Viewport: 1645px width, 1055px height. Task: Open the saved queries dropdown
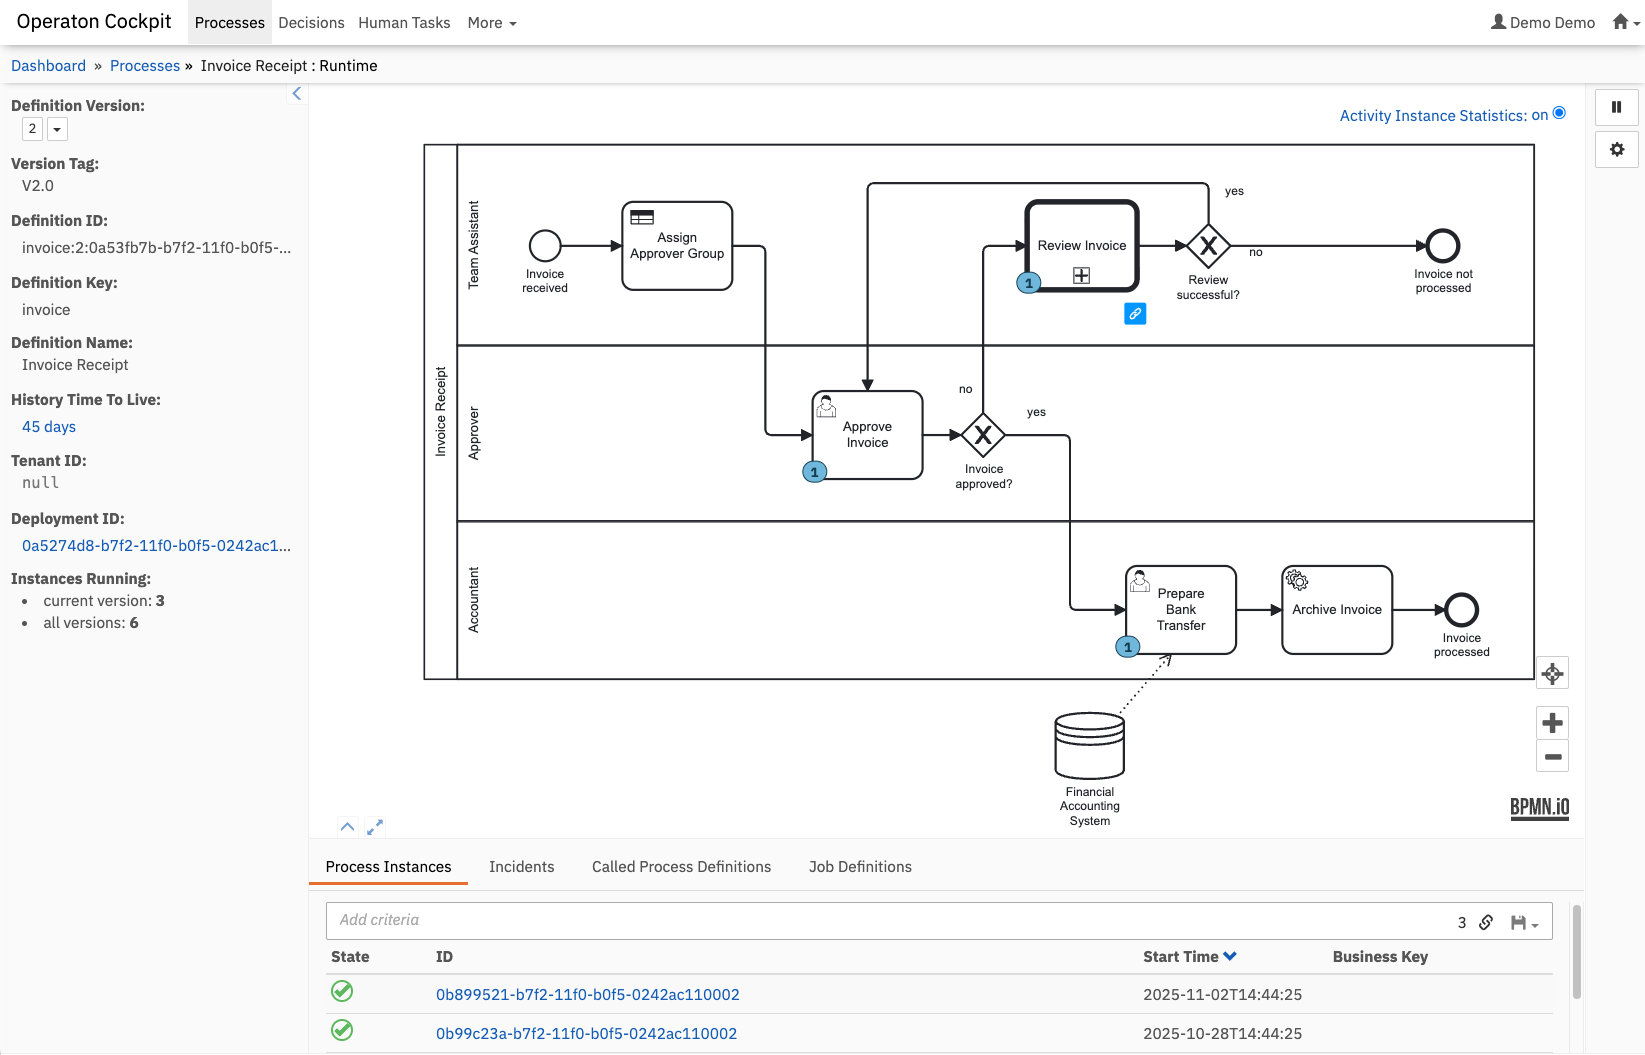point(1524,922)
